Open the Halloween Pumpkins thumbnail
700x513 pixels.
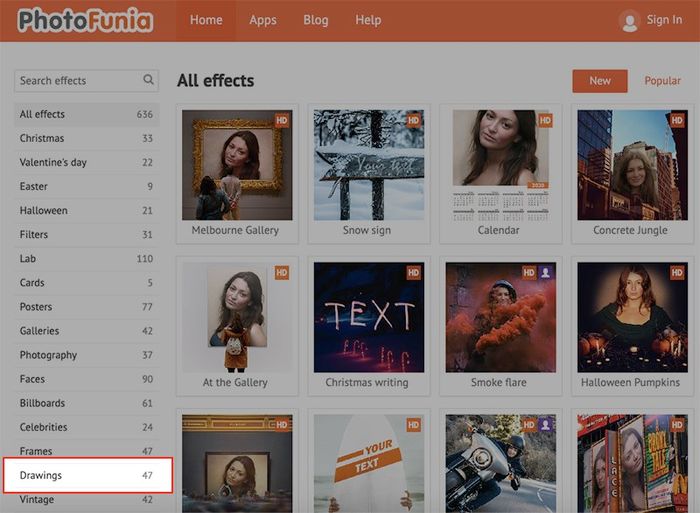[x=632, y=317]
